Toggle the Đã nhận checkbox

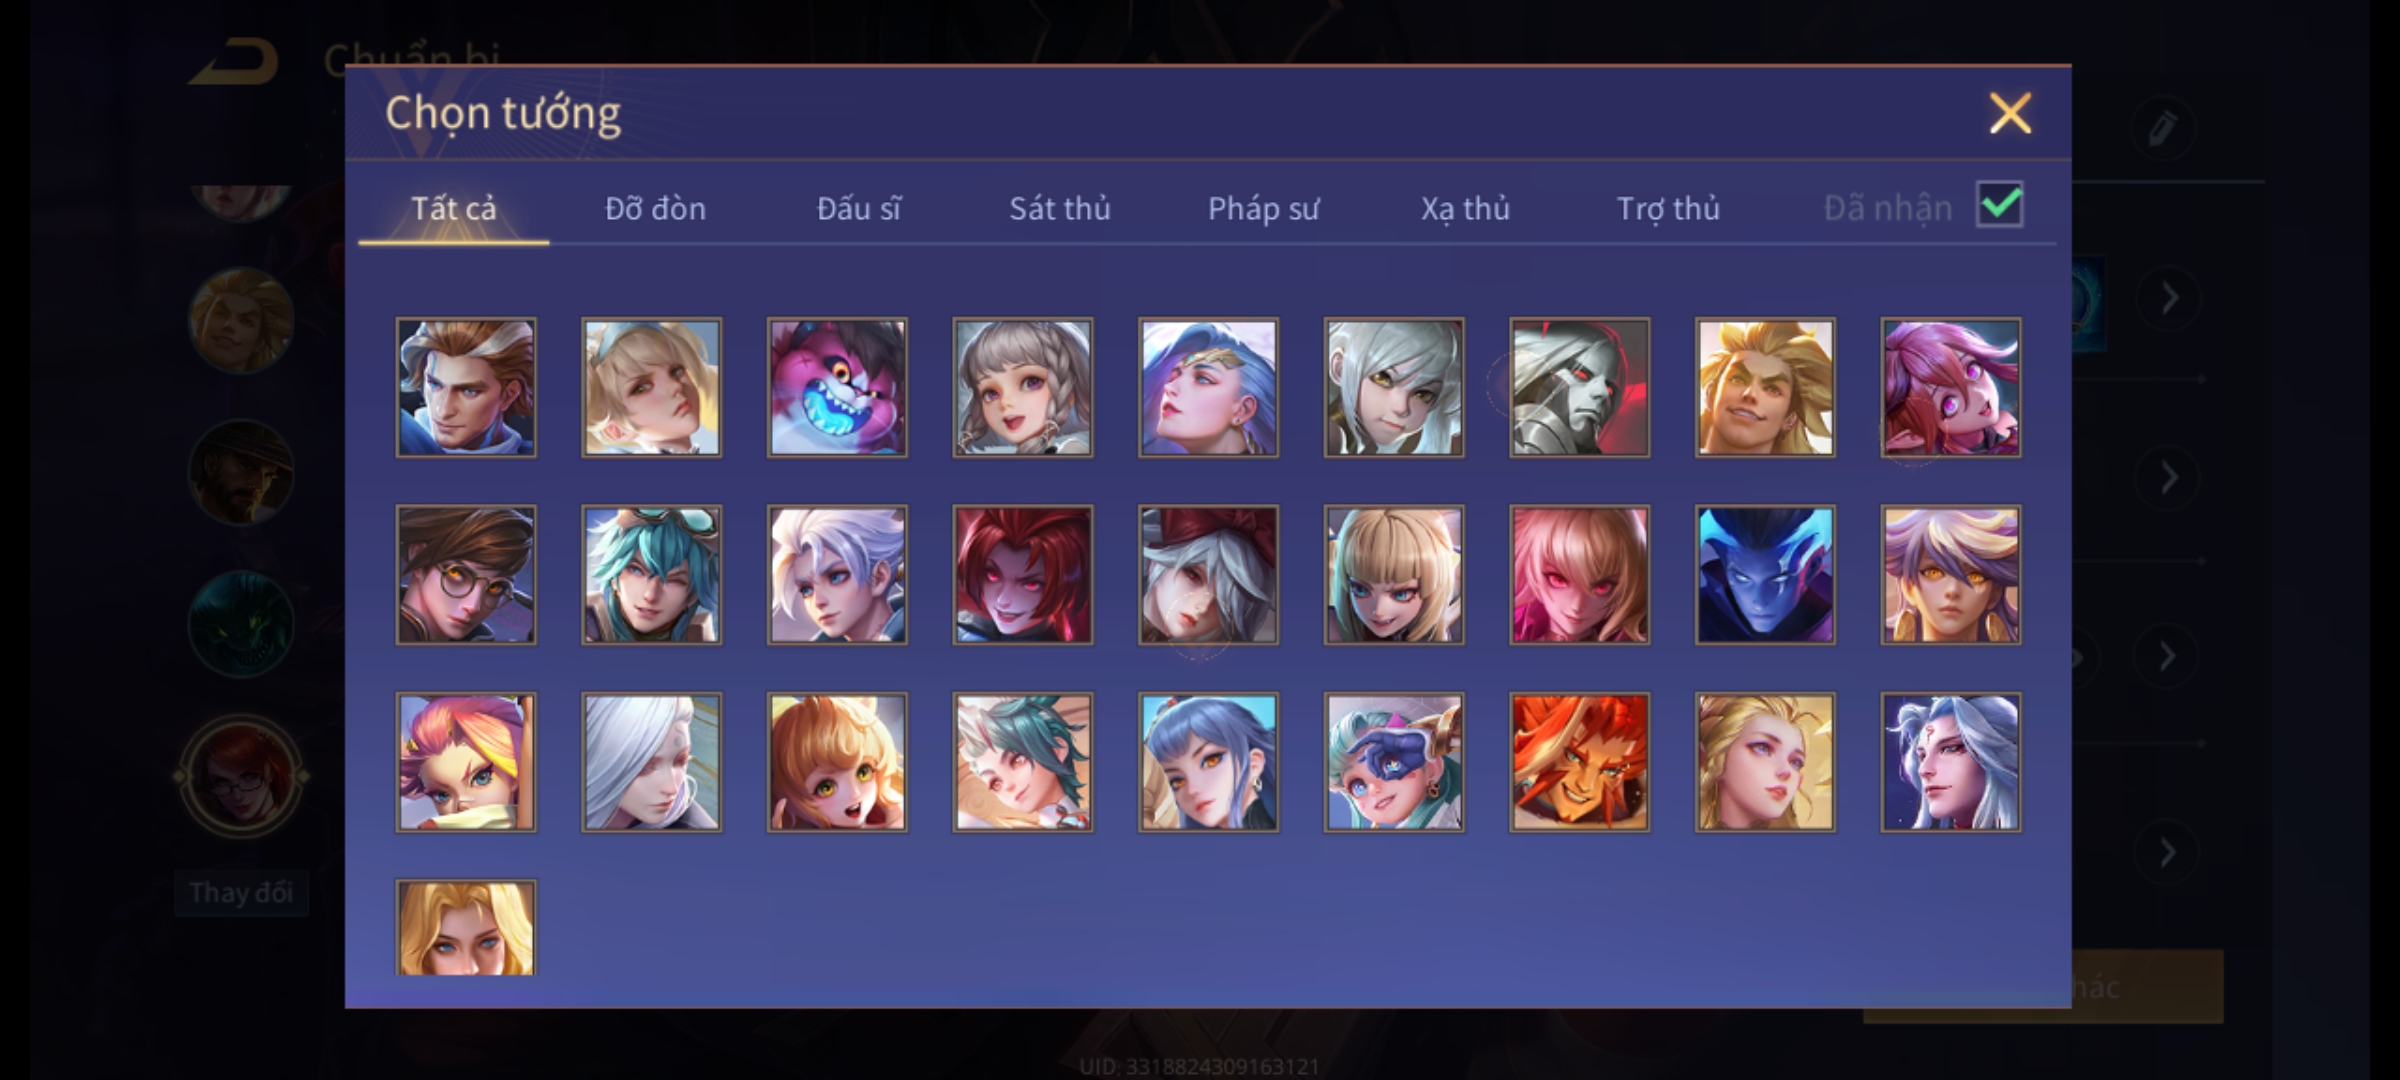2000,205
